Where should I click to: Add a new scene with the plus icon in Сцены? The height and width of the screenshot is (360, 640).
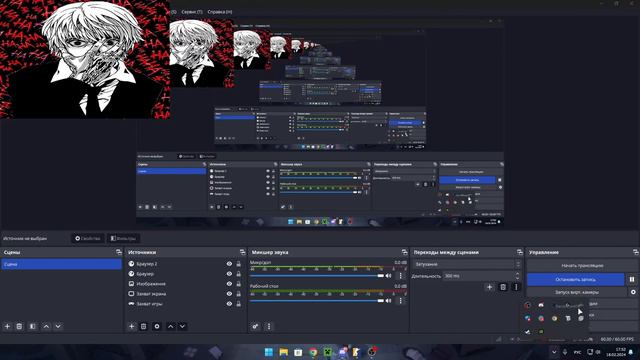(x=7, y=327)
